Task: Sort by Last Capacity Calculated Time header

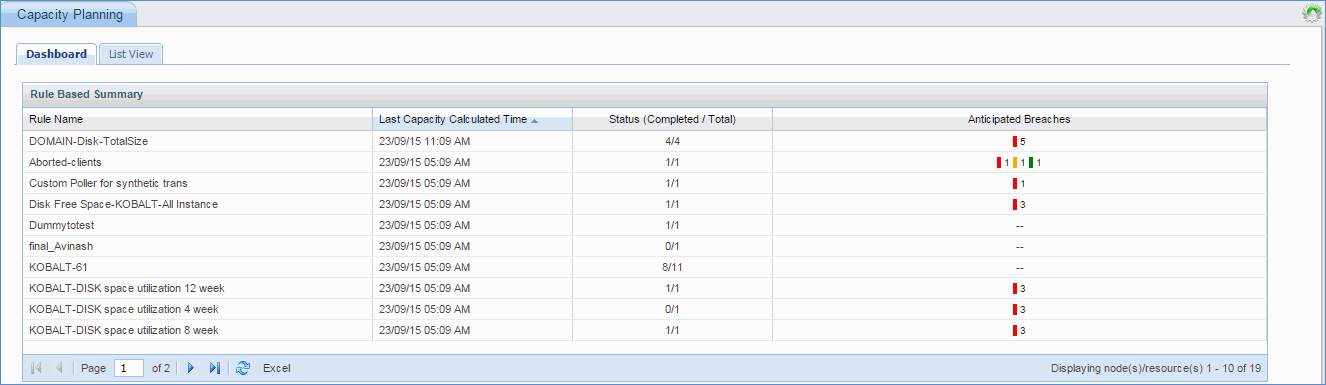Action: (x=472, y=119)
